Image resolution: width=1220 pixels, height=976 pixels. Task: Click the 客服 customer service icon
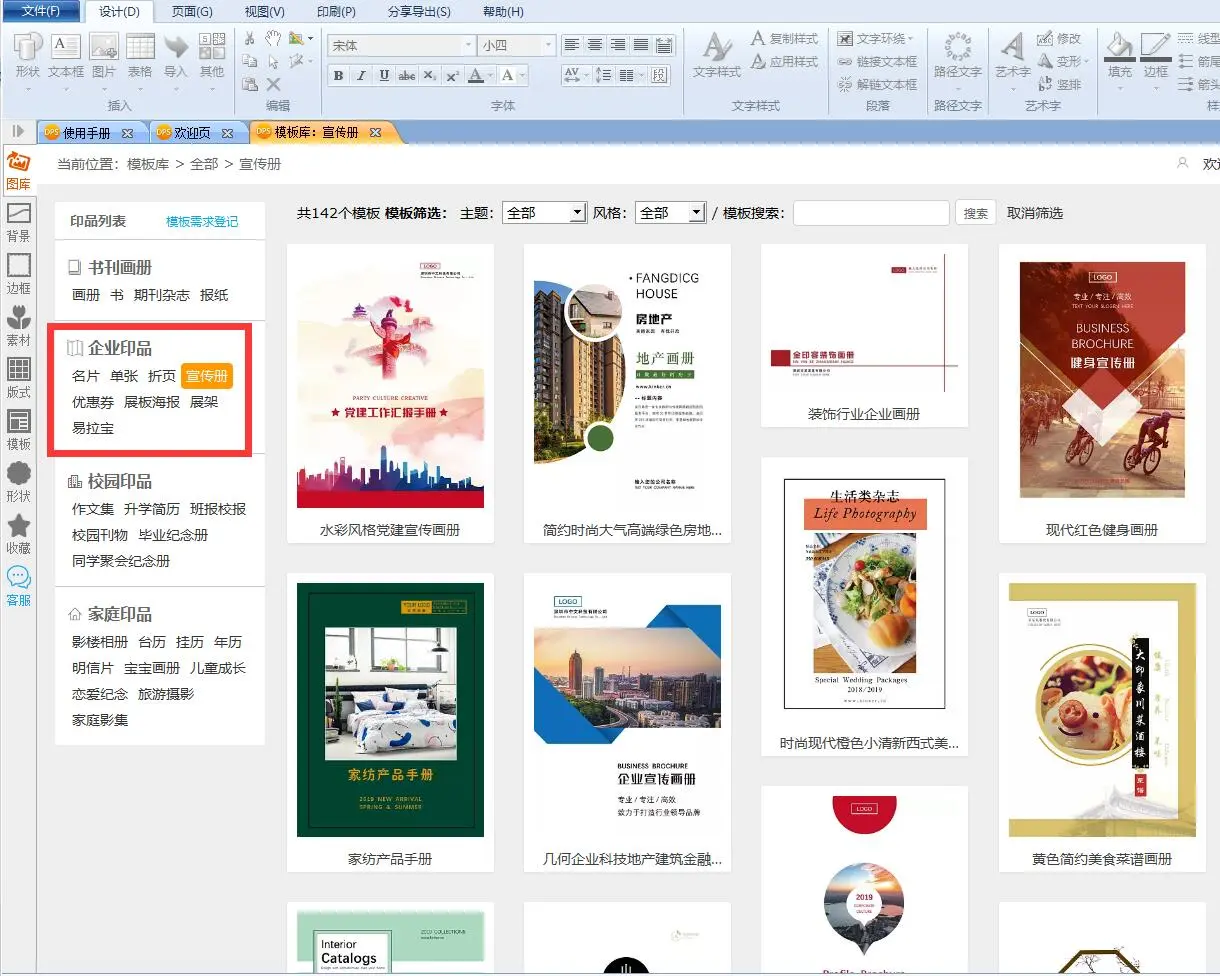tap(18, 586)
